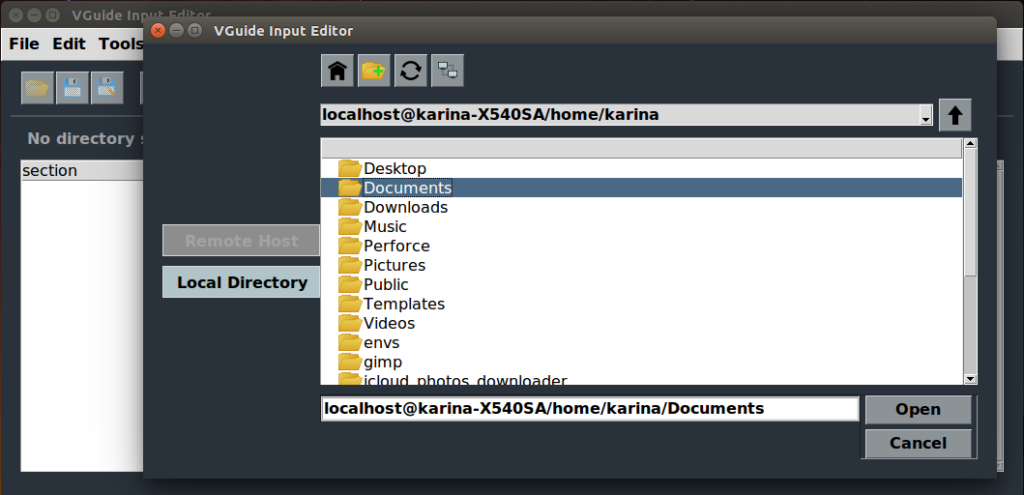Image resolution: width=1024 pixels, height=495 pixels.
Task: Click the file list column header
Action: click(x=641, y=148)
